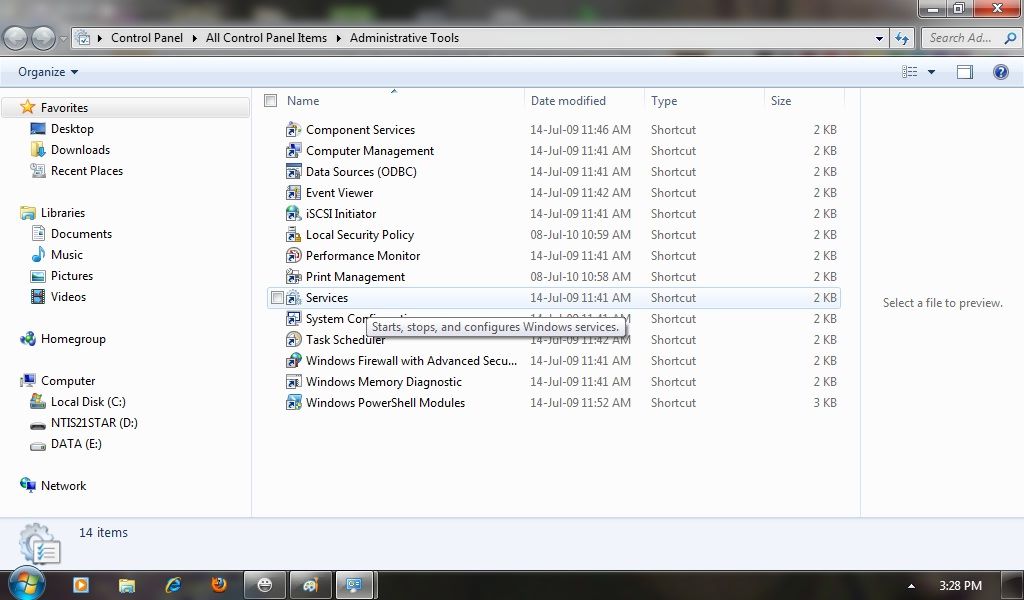Expand the address bar history dropdown

[x=879, y=39]
